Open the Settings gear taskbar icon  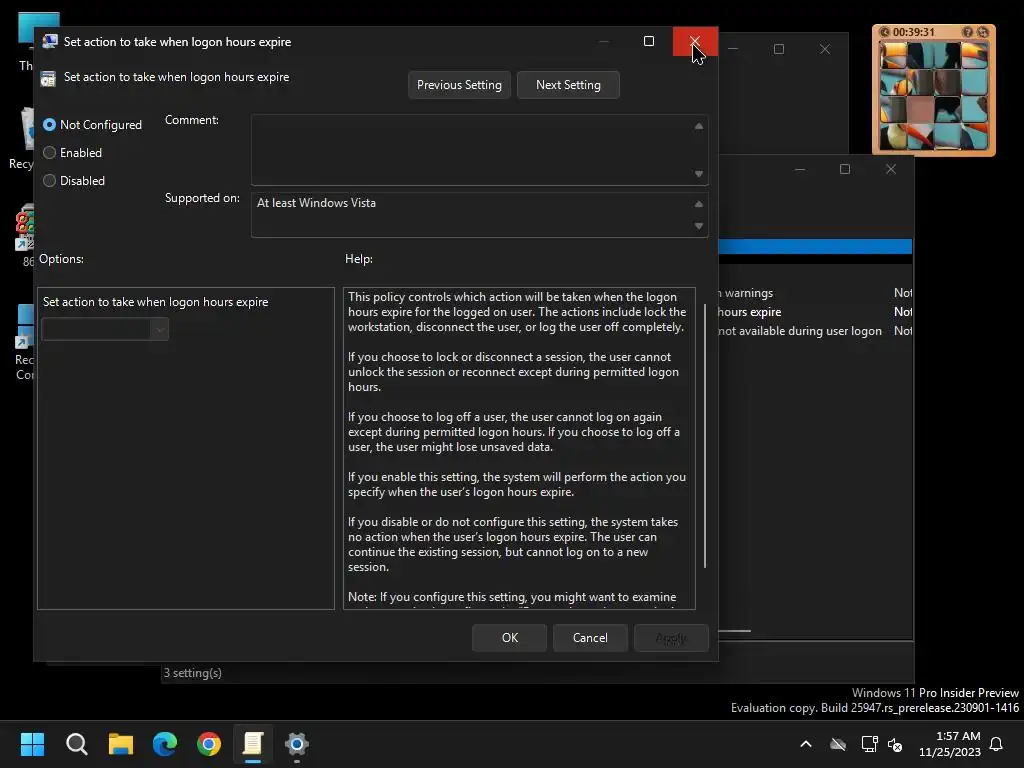tap(296, 744)
